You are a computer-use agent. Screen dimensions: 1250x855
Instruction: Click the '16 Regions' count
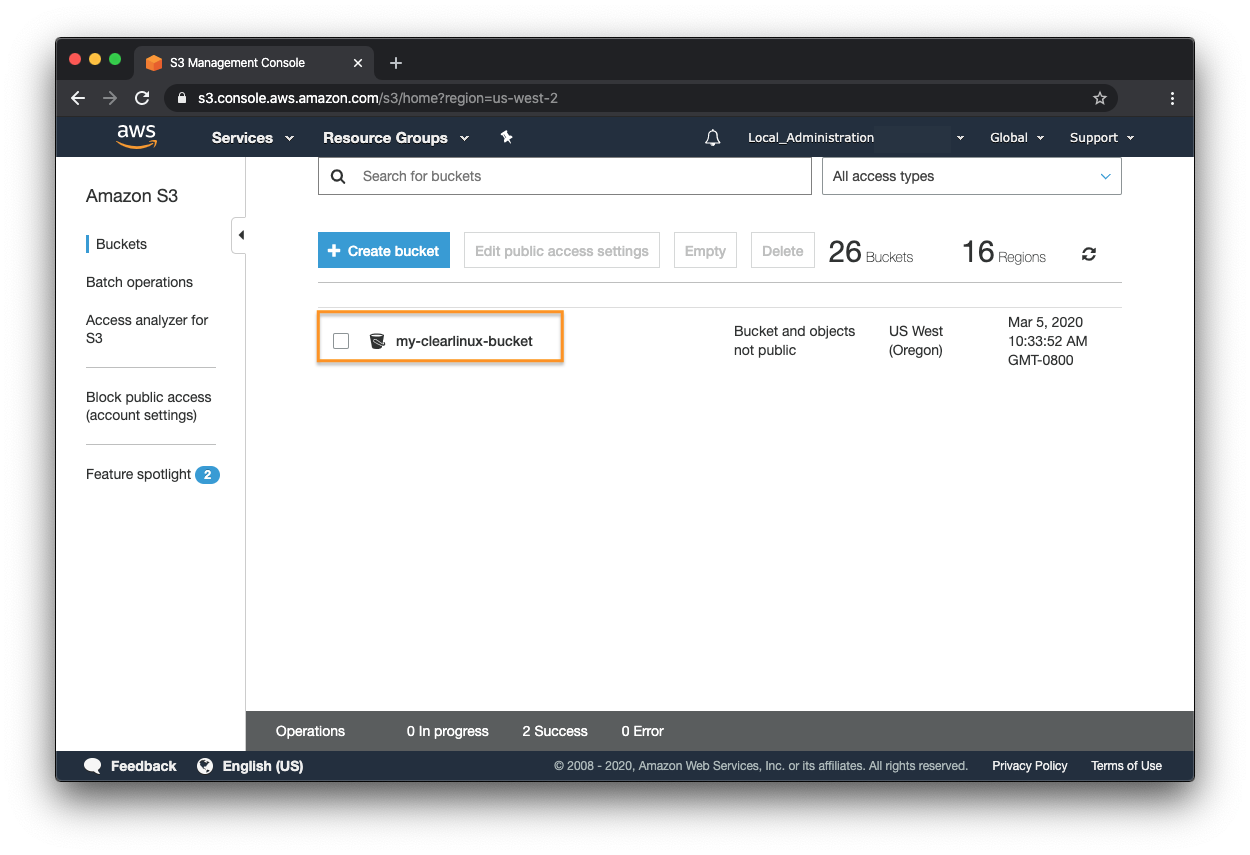point(1003,252)
